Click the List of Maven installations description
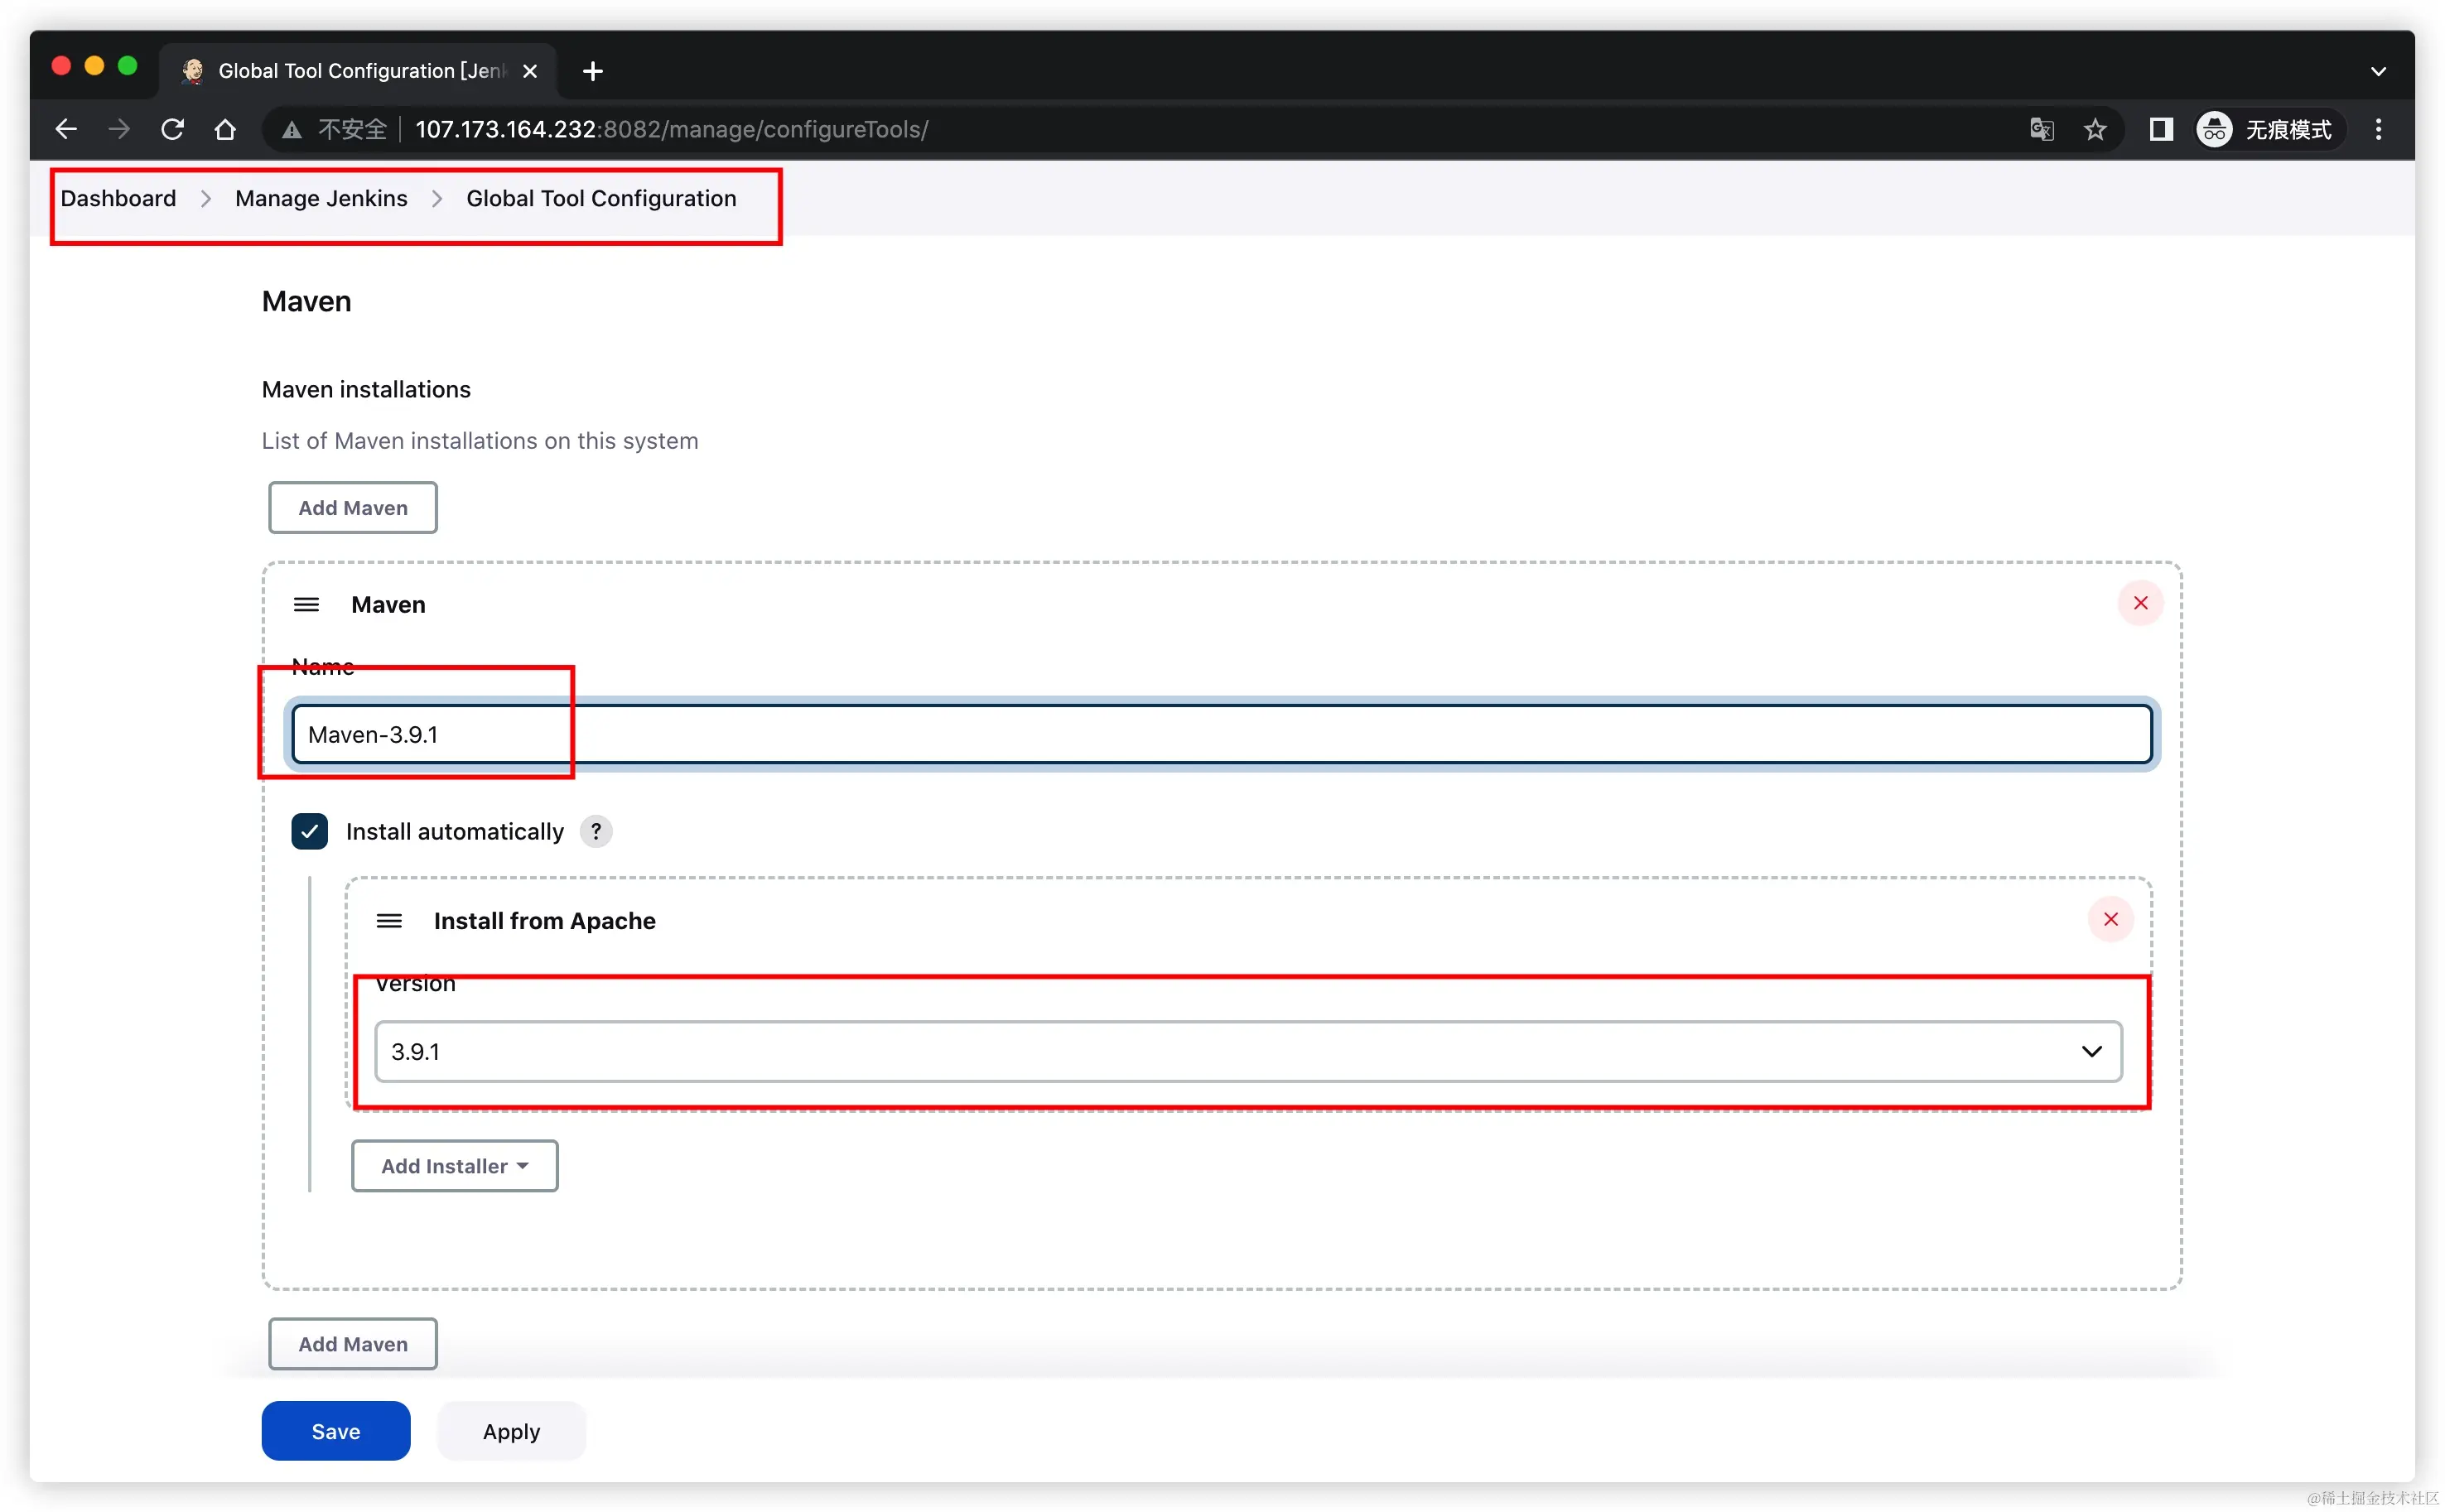 (x=480, y=441)
